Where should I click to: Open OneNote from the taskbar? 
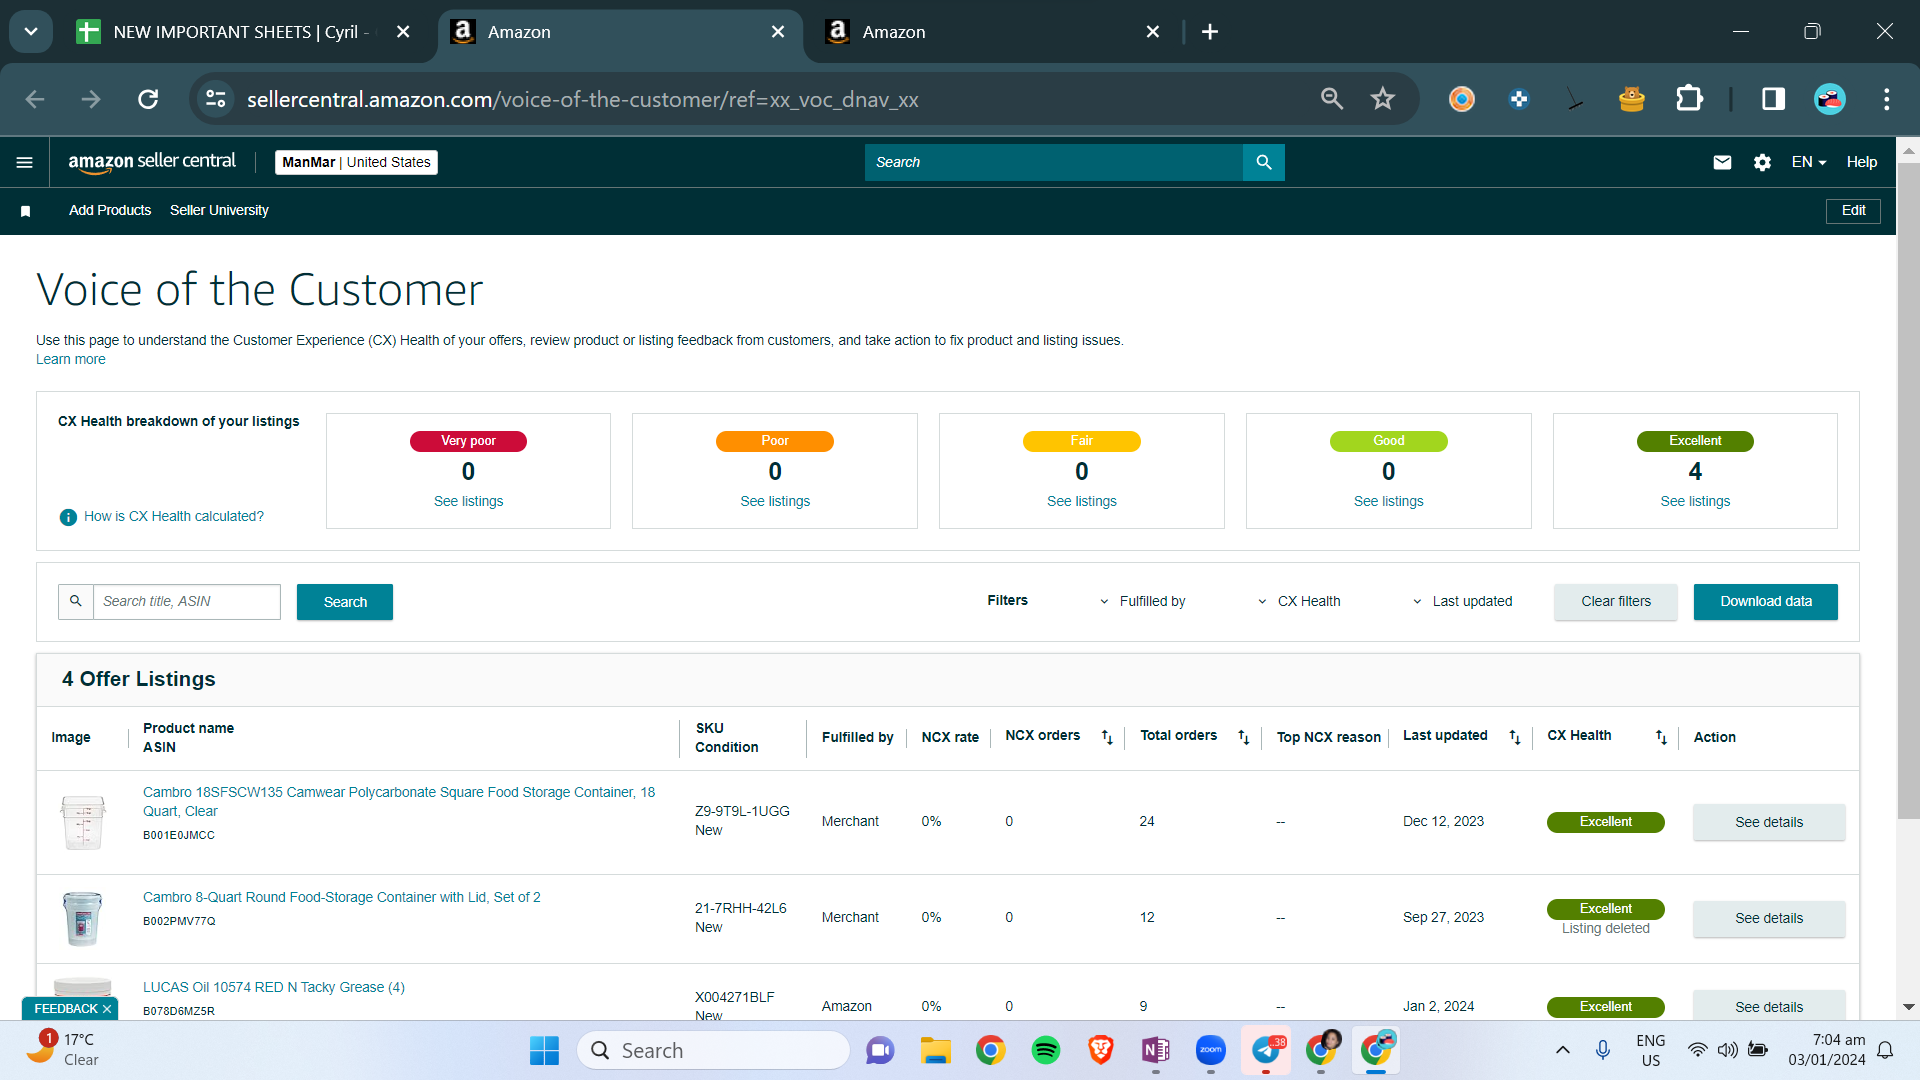(x=1156, y=1050)
